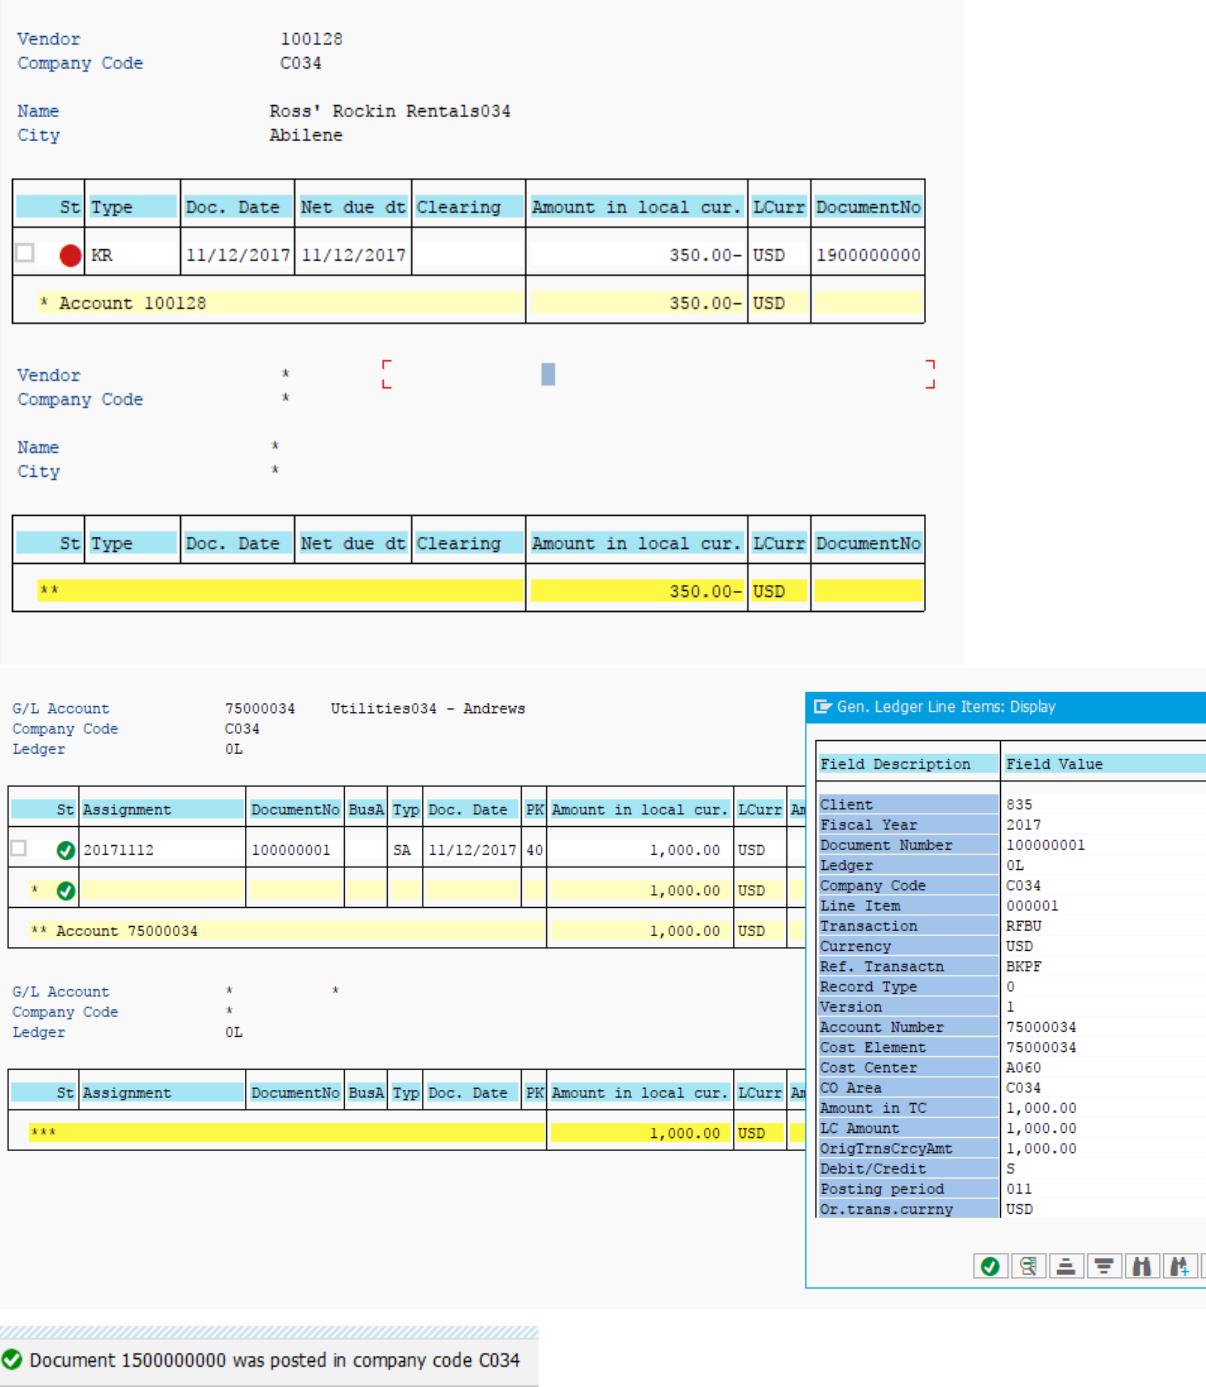The image size is (1206, 1387).
Task: Open the details magnifier icon in dialog
Action: click(x=1027, y=1266)
